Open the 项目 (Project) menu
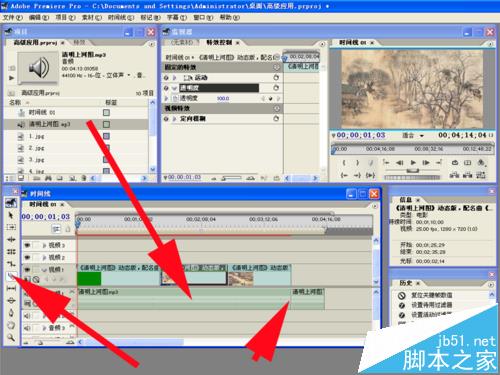500x375 pixels. 65,17
